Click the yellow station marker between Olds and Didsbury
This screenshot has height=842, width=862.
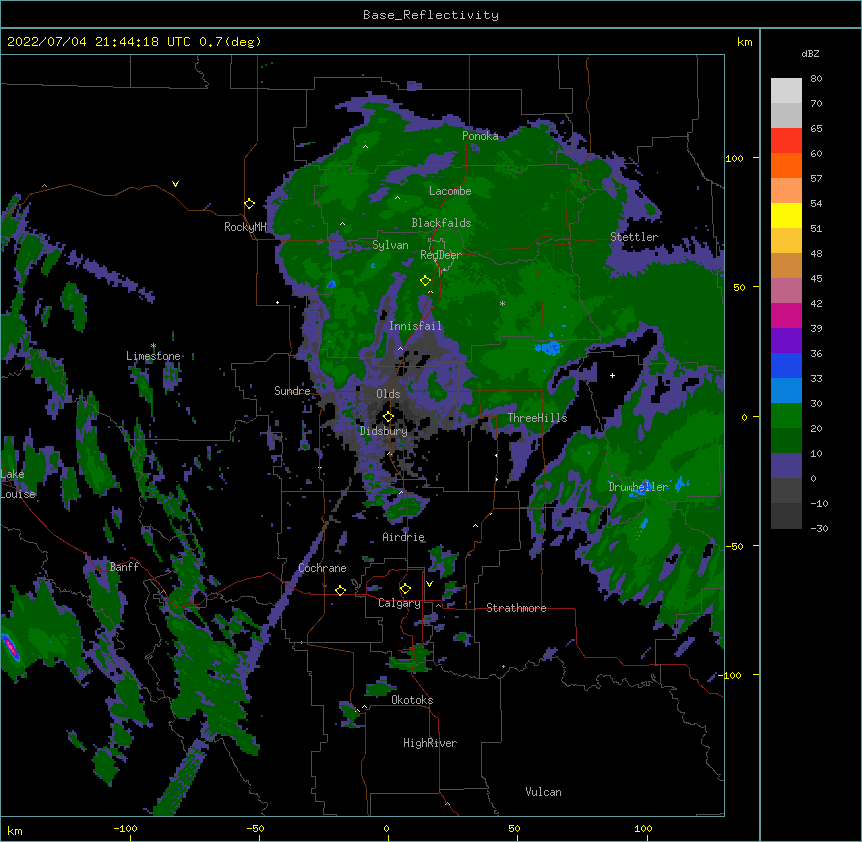[x=388, y=417]
